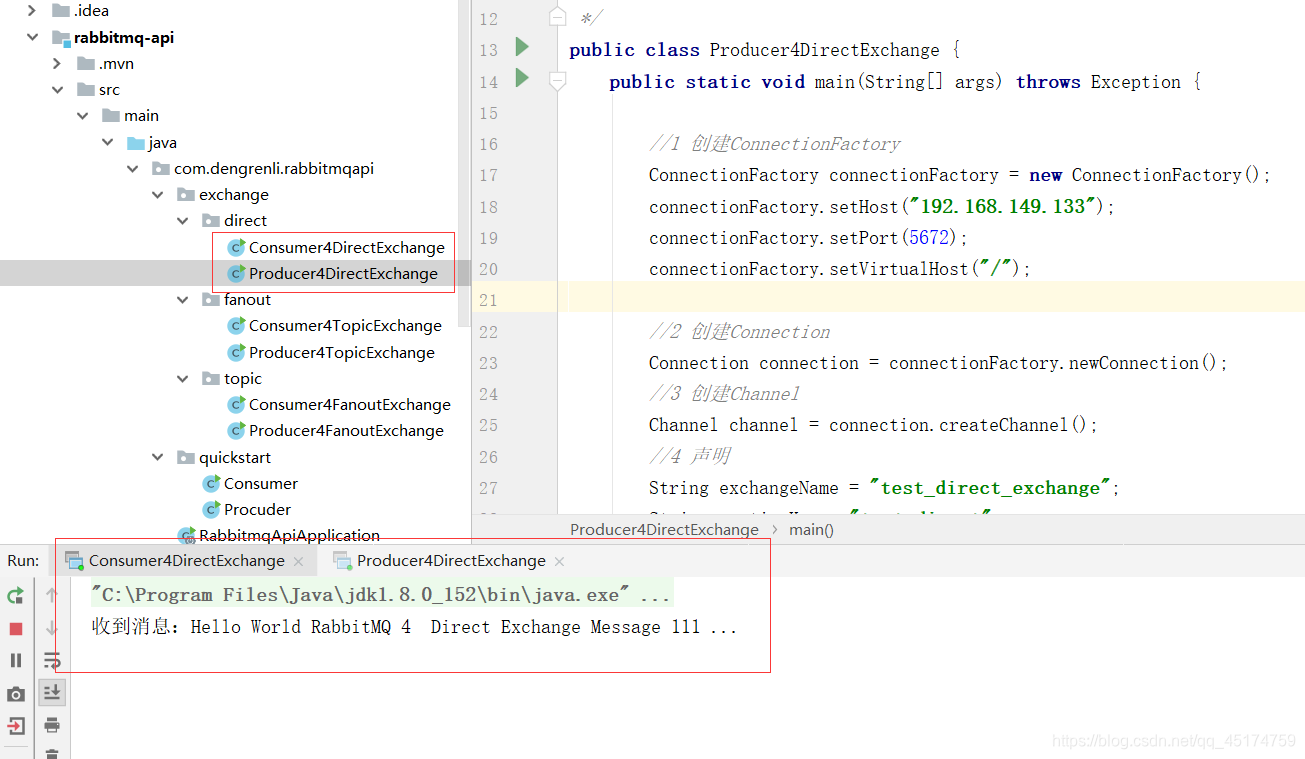Expand the .mvn folder

click(57, 63)
